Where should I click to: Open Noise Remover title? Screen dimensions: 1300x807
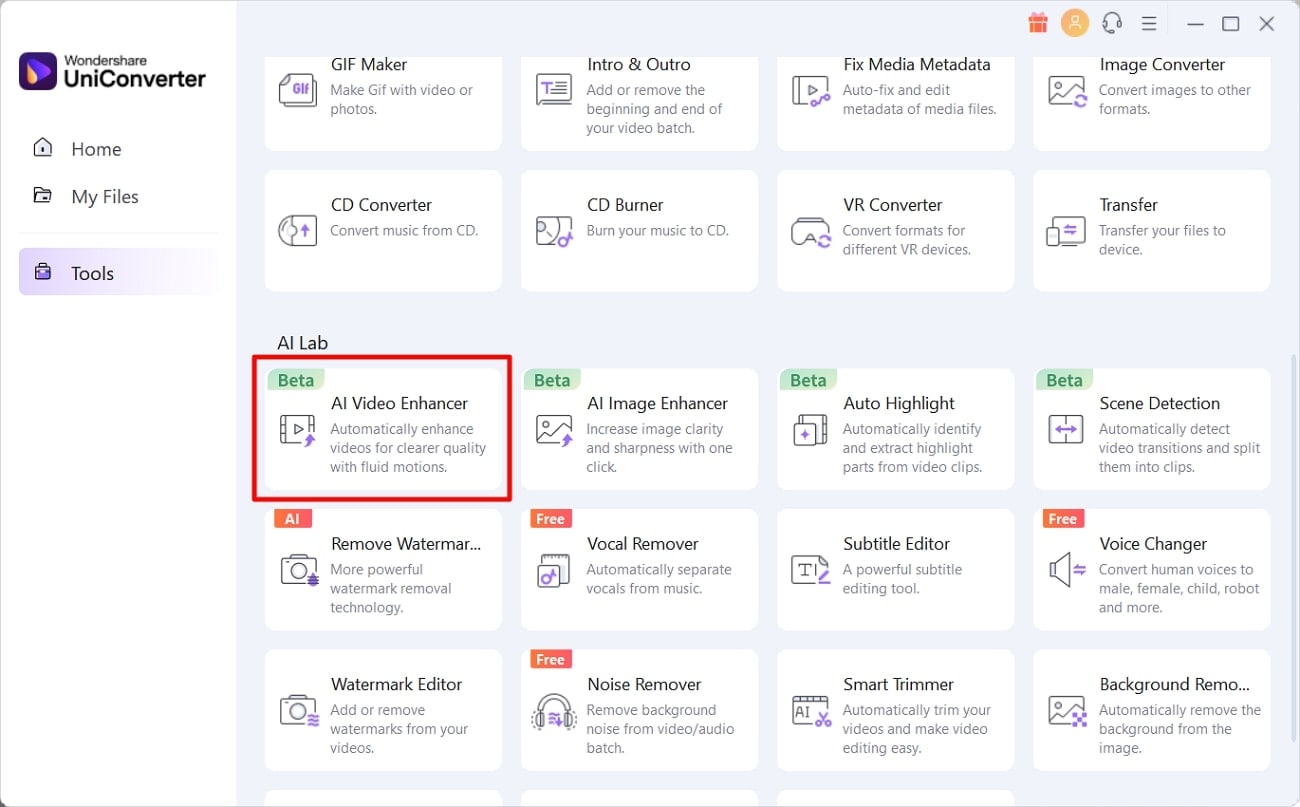(x=644, y=684)
